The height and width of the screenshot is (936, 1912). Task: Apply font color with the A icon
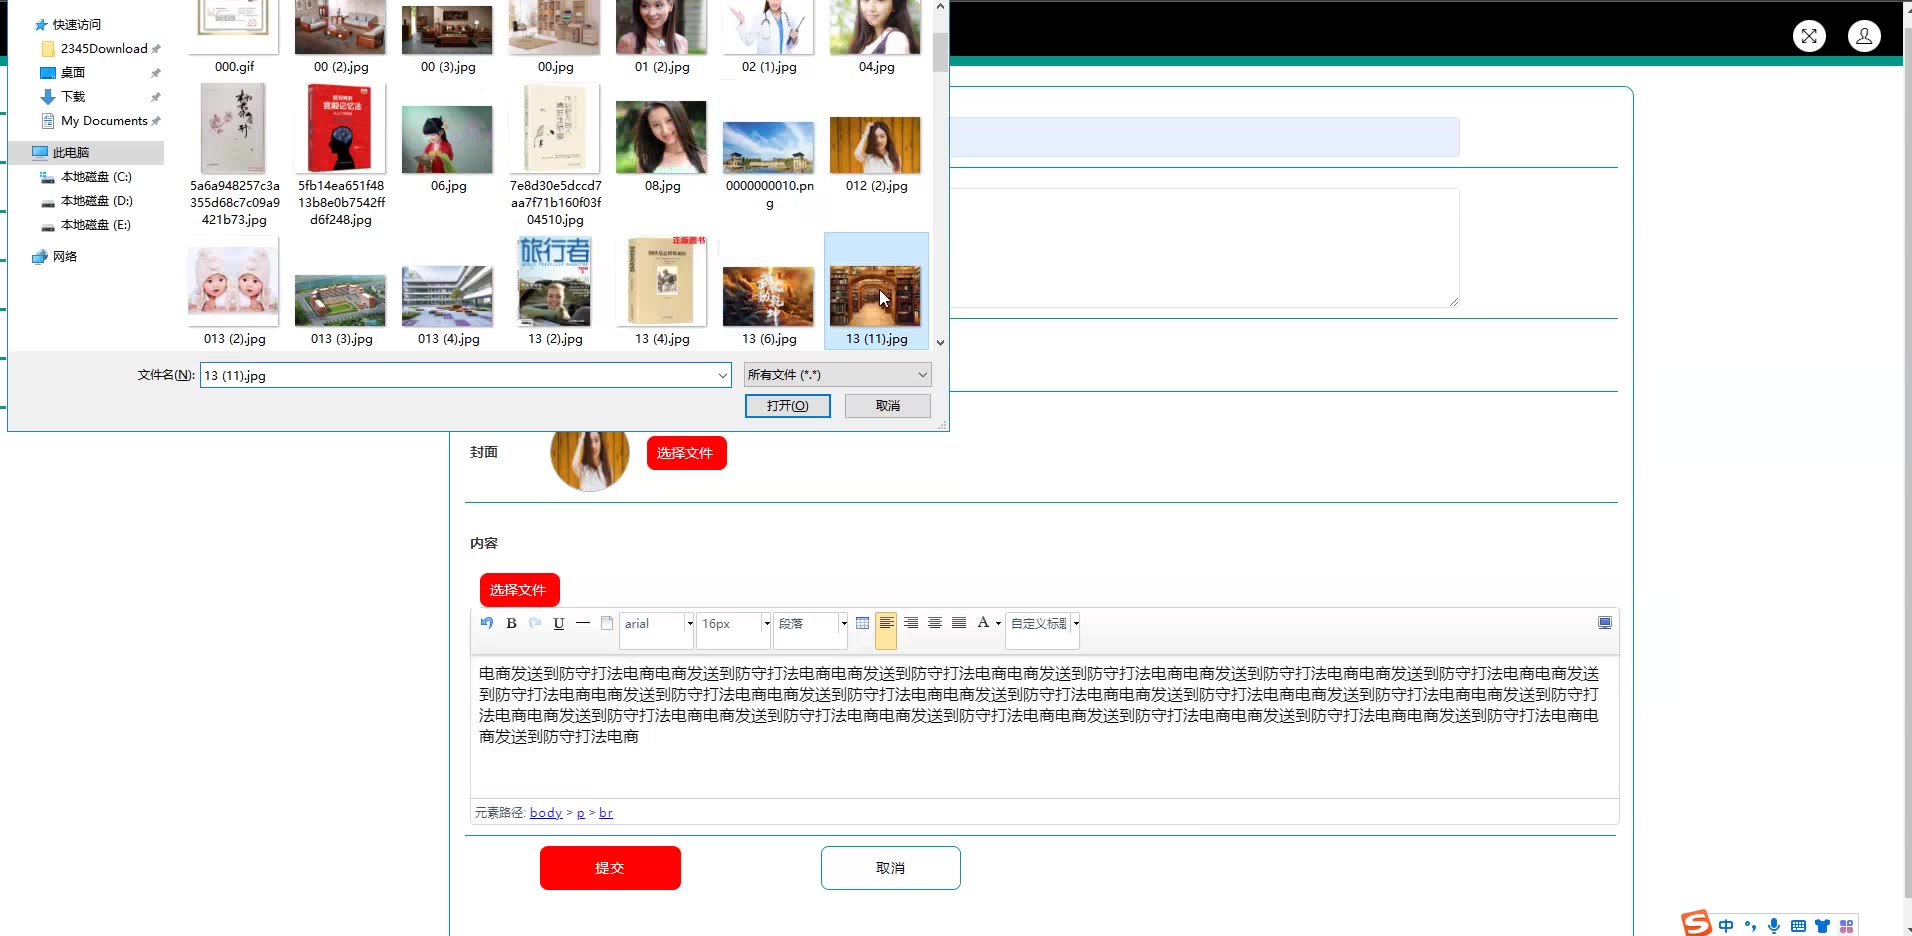pyautogui.click(x=983, y=623)
